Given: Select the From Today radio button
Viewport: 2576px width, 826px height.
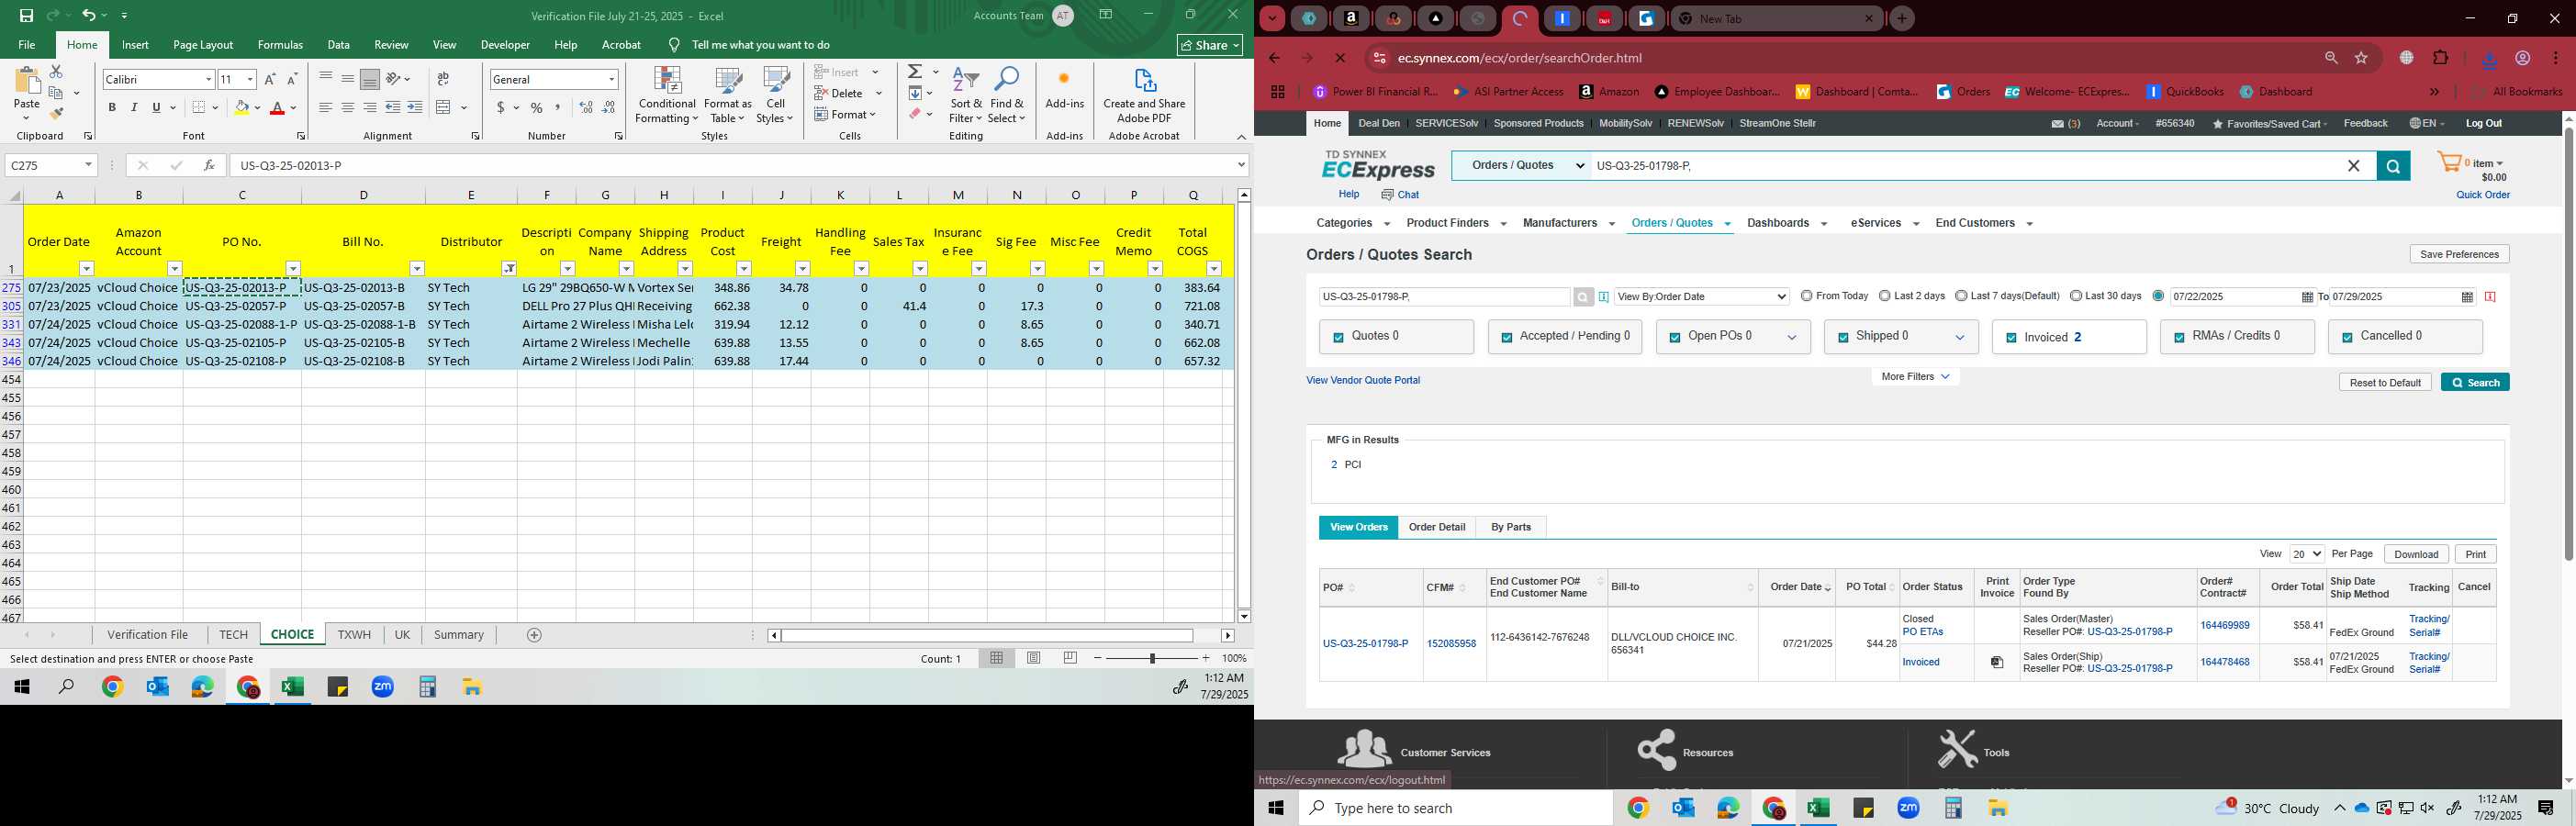Looking at the screenshot, I should (1806, 296).
